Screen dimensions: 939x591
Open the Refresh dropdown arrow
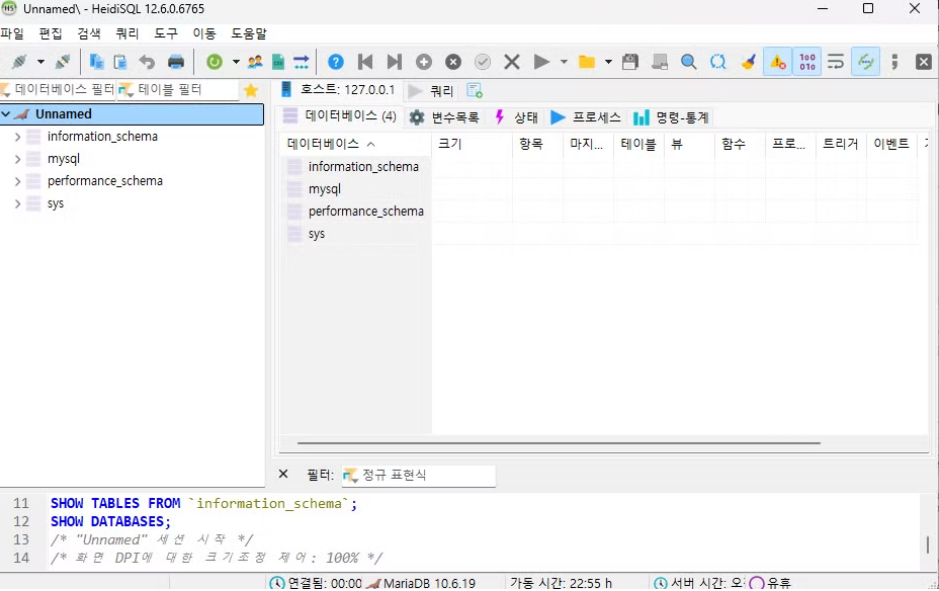236,62
